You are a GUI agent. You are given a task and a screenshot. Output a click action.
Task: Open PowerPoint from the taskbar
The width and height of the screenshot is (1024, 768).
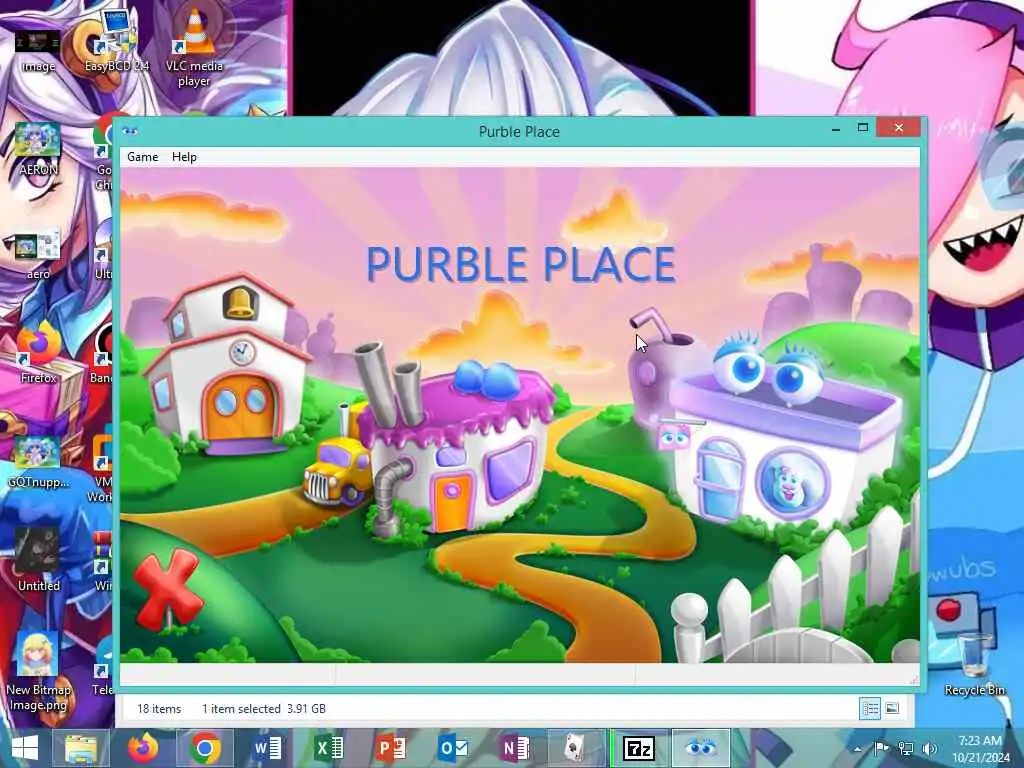391,748
